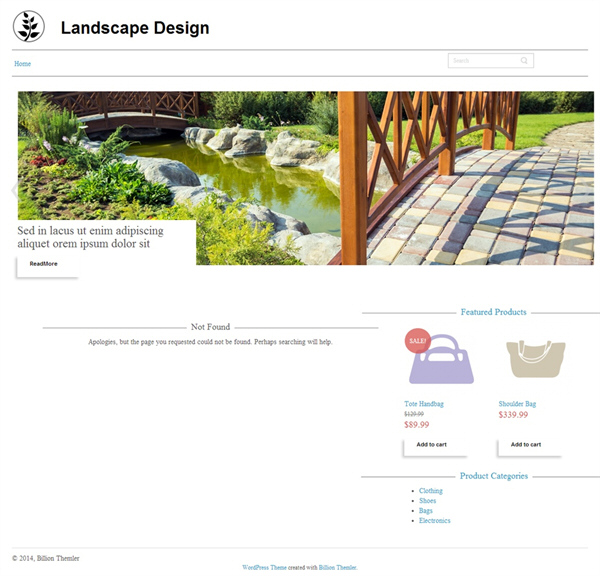The height and width of the screenshot is (576, 600).
Task: Click the previous slide arrow on slider
Action: [x=15, y=189]
